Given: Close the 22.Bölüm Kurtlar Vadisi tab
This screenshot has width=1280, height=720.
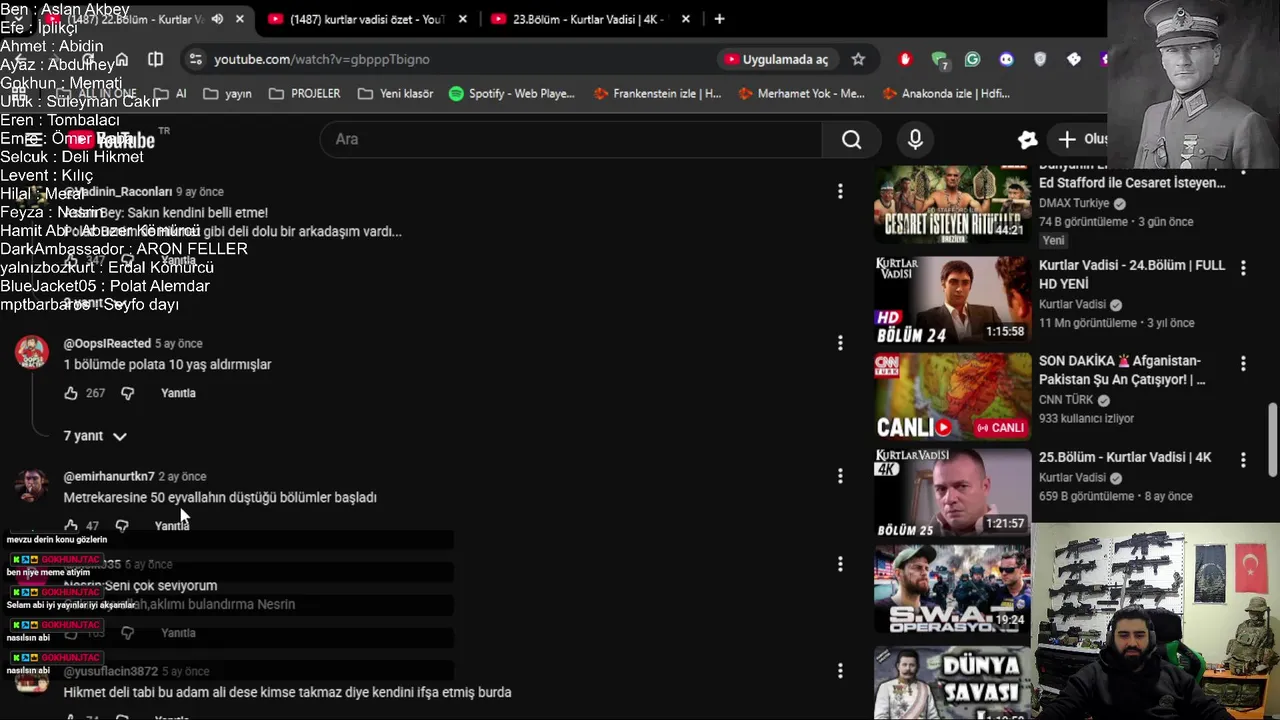Looking at the screenshot, I should (240, 19).
